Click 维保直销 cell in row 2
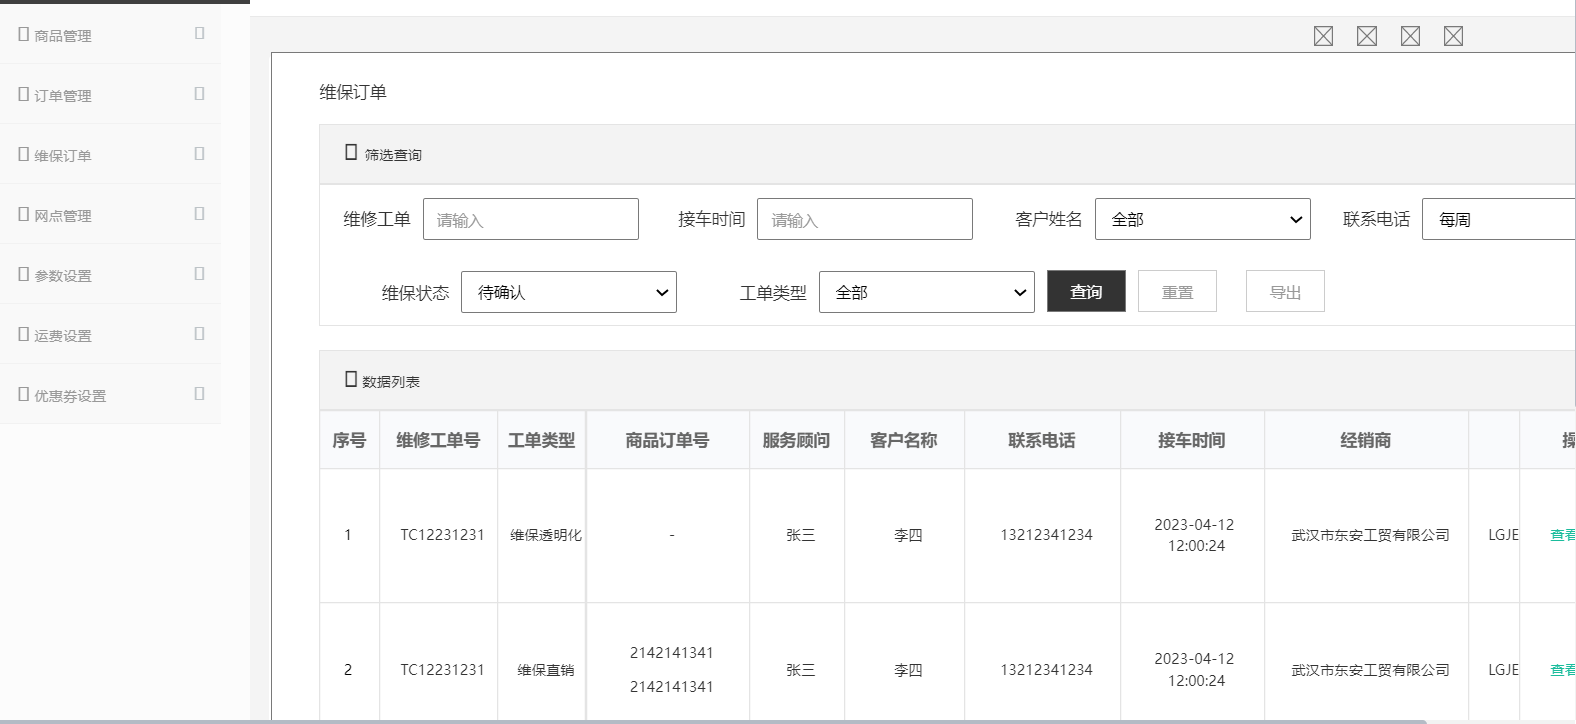The height and width of the screenshot is (724, 1576). (x=546, y=670)
